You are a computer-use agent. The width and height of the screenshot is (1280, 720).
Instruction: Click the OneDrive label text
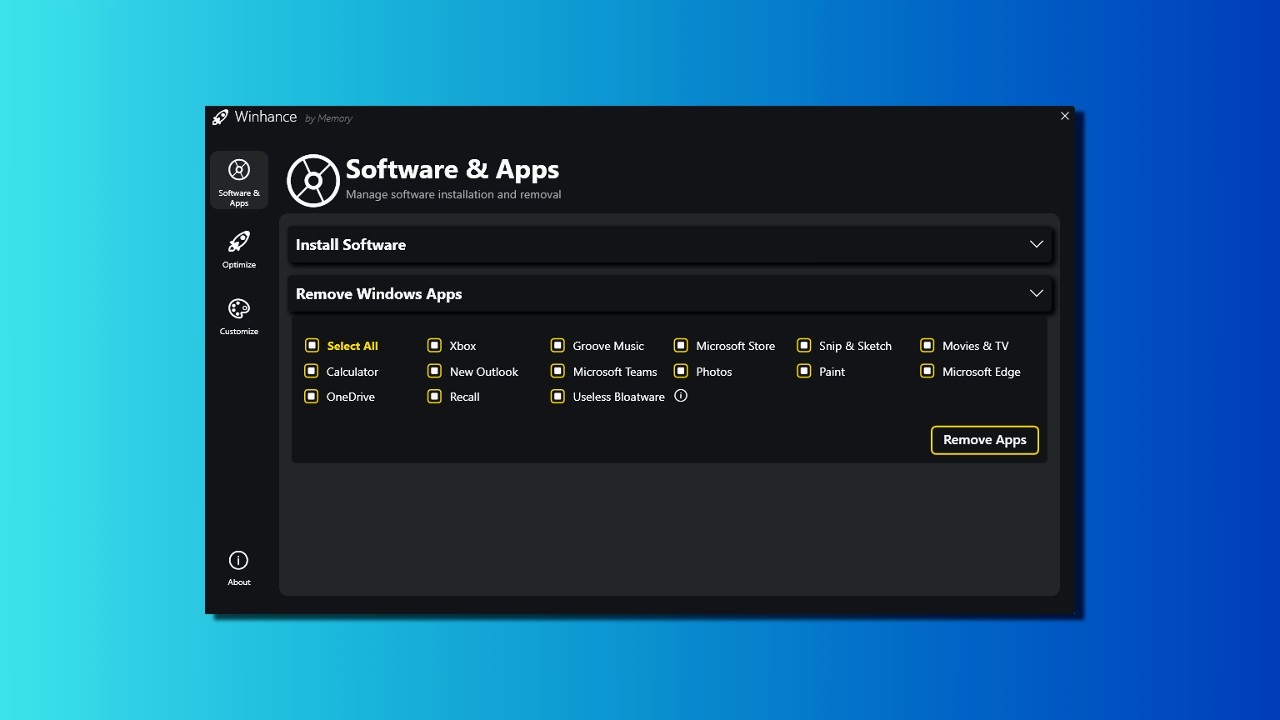point(351,397)
